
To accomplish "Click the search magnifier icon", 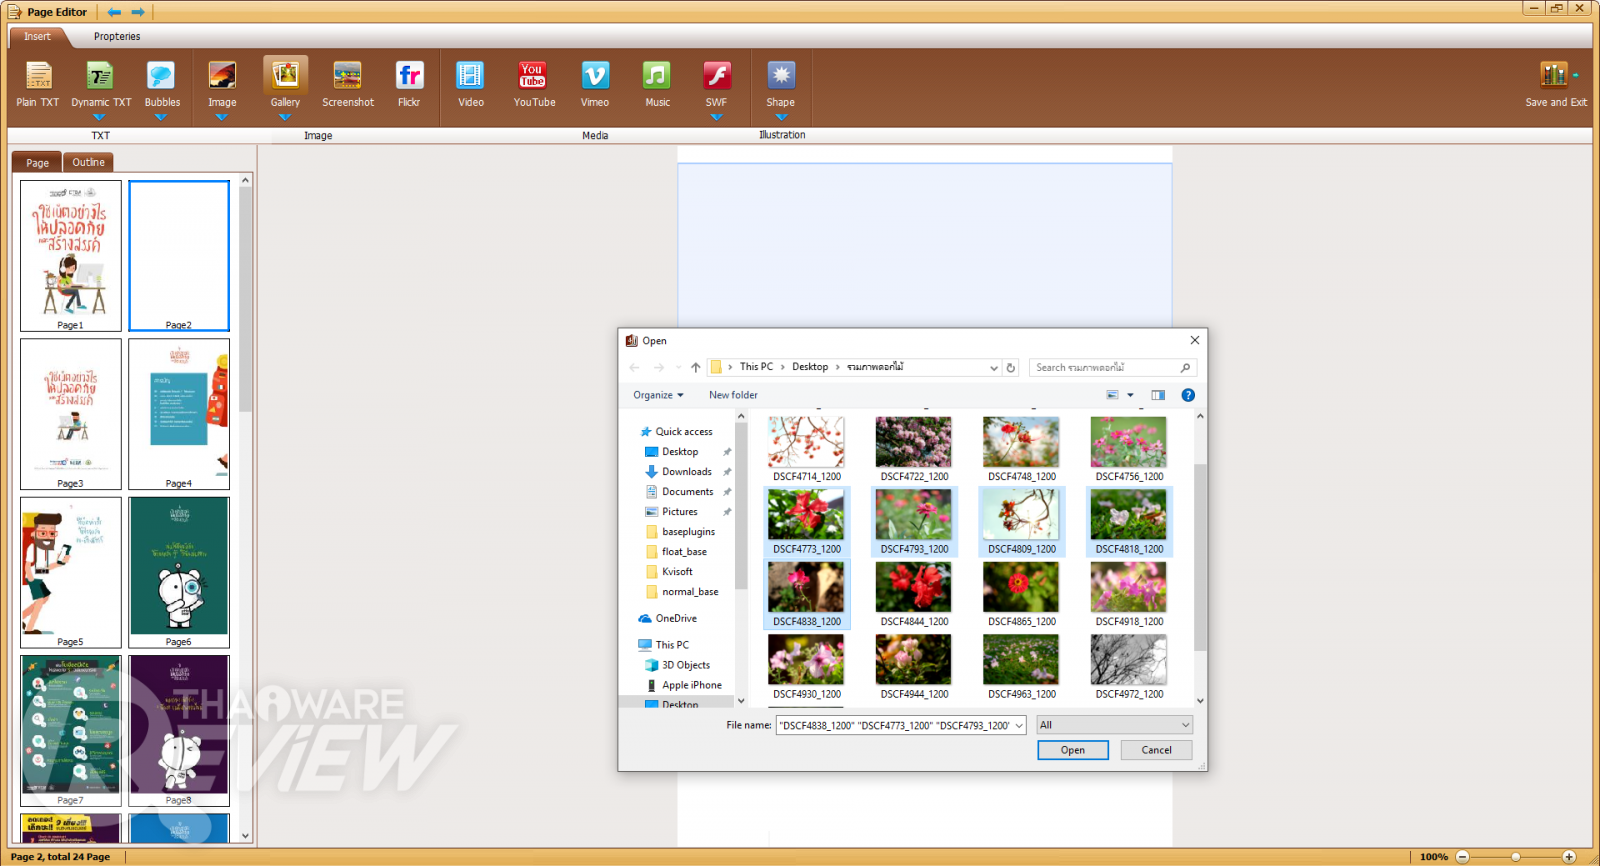I will 1185,368.
